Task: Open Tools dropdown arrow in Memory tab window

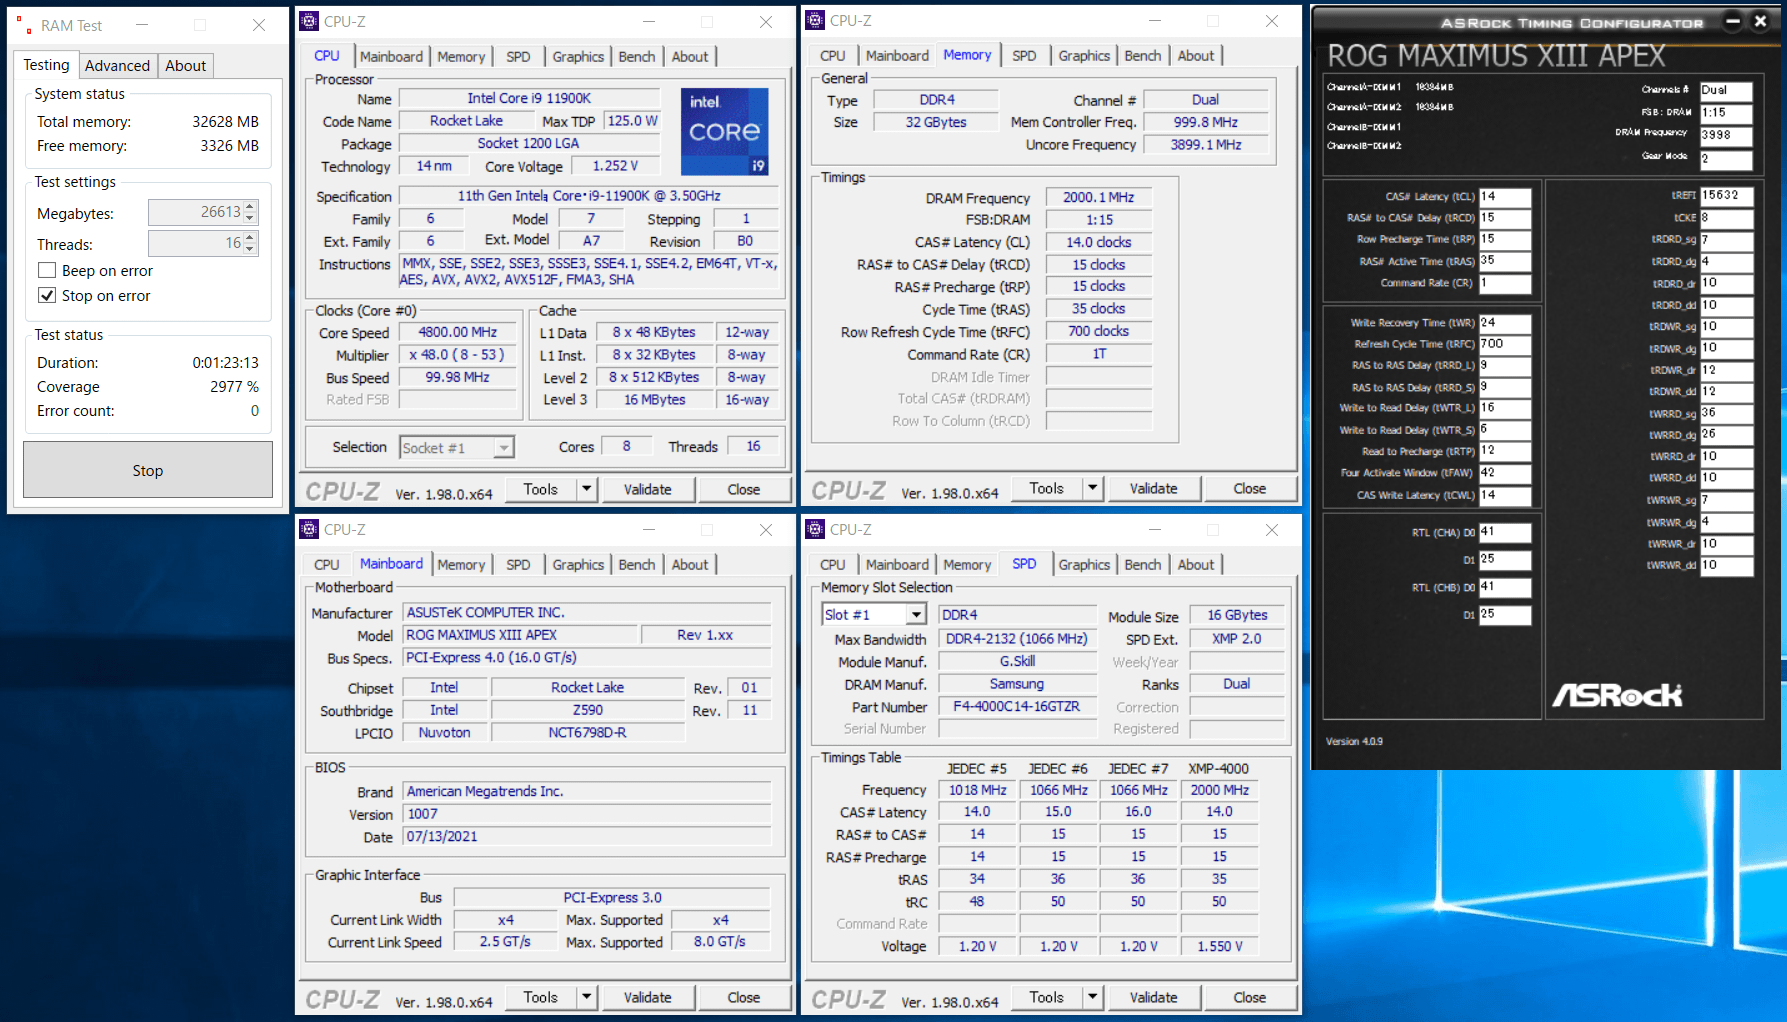Action: tap(1093, 488)
